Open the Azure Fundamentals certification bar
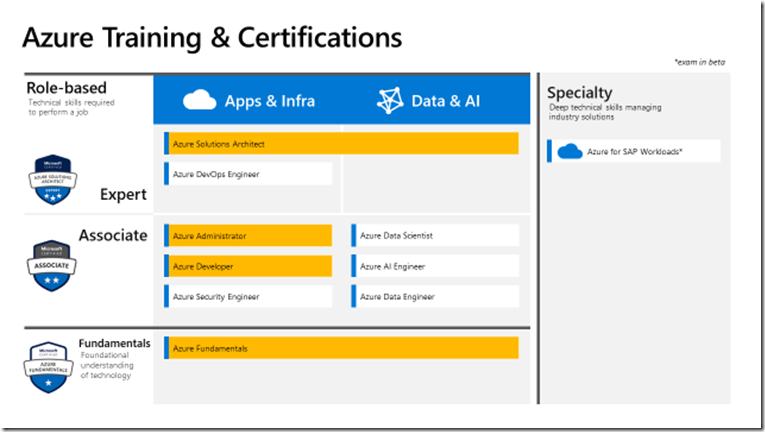 (342, 348)
